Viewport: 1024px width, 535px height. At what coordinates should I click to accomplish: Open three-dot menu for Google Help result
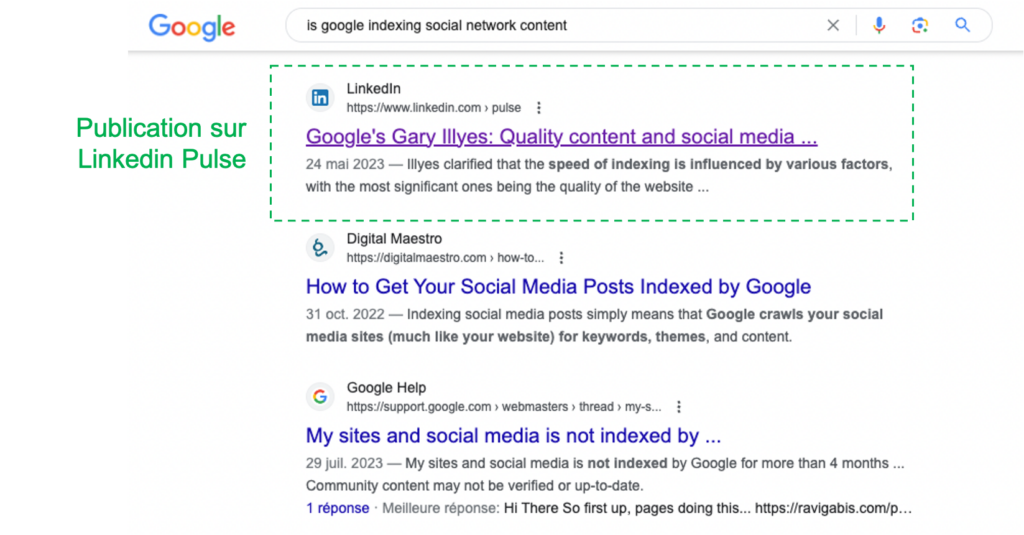679,407
